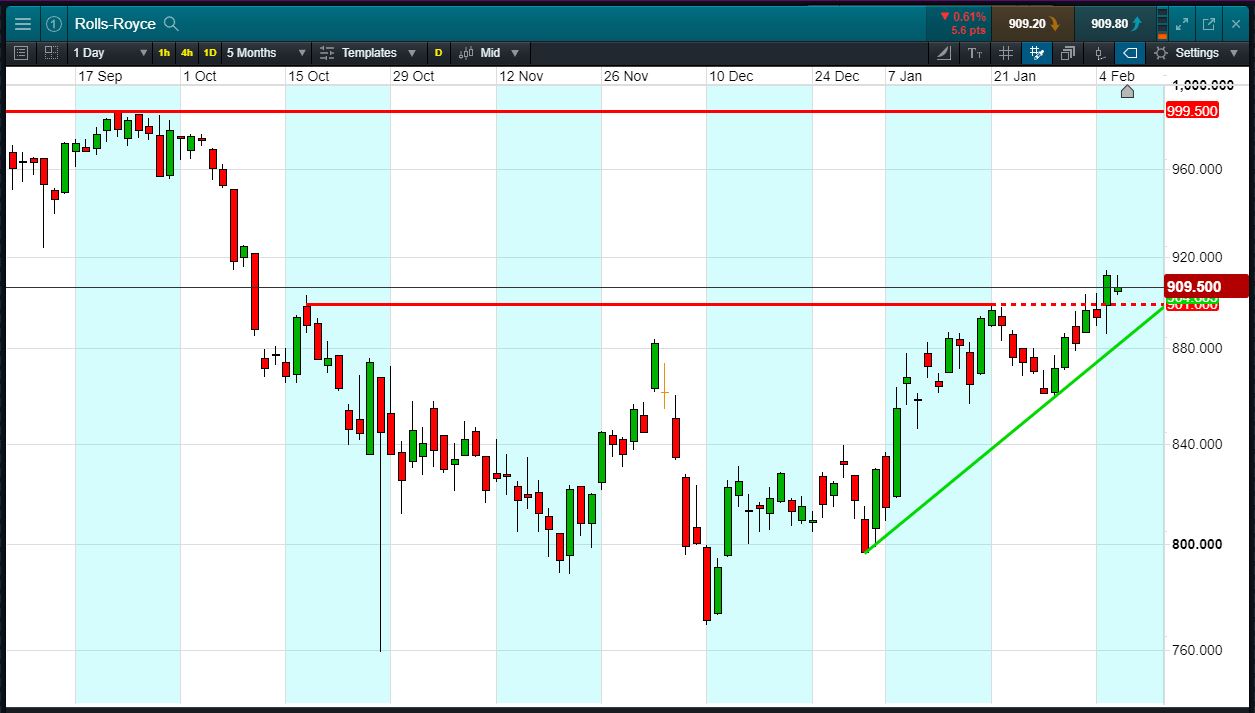This screenshot has width=1255, height=713.
Task: Open the list panel icon in toolbar
Action: pos(22,52)
